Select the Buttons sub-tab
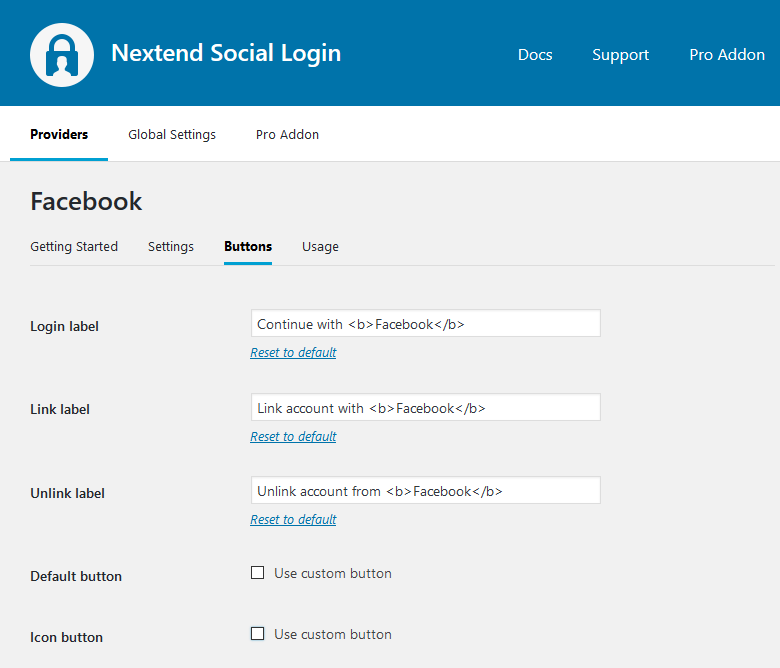 (x=248, y=246)
